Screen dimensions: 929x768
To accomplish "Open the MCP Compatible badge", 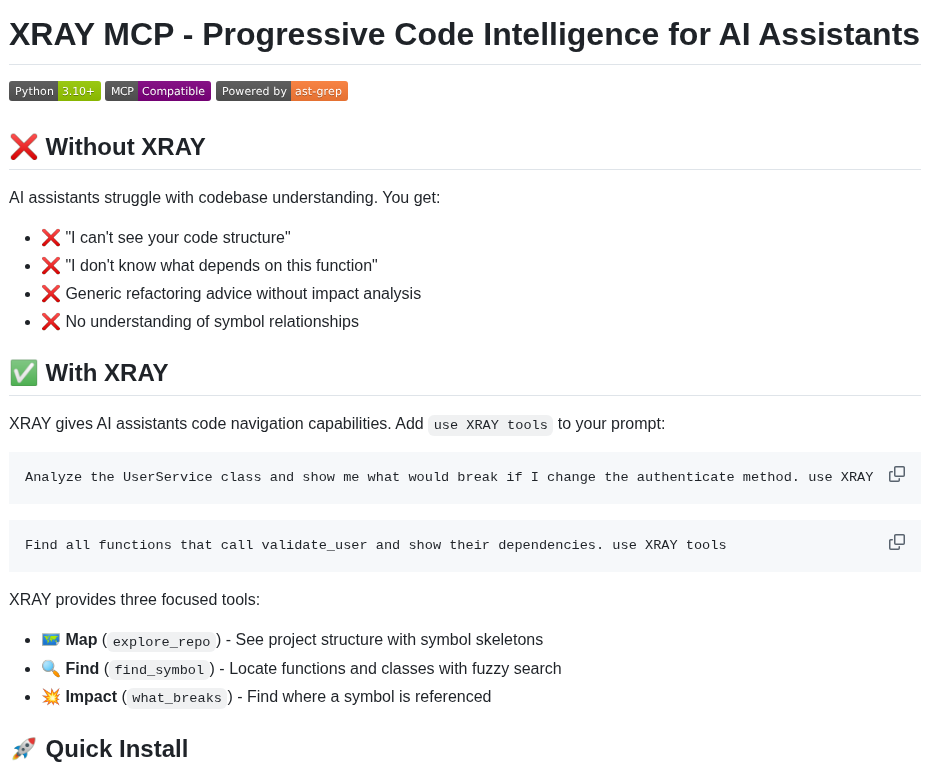I will click(x=158, y=91).
